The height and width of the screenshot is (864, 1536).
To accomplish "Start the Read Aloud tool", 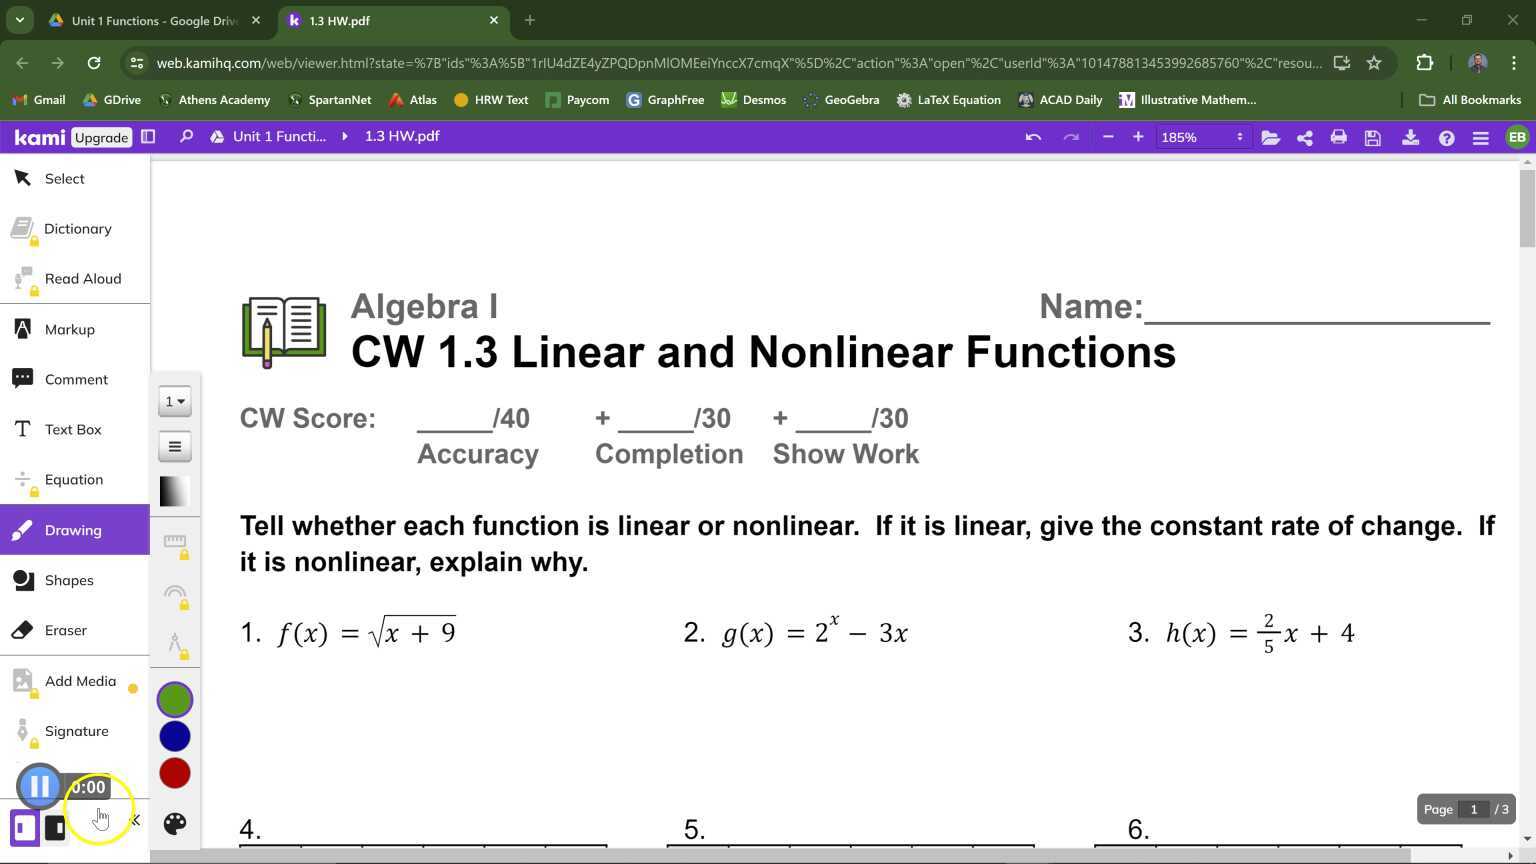I will coord(83,278).
